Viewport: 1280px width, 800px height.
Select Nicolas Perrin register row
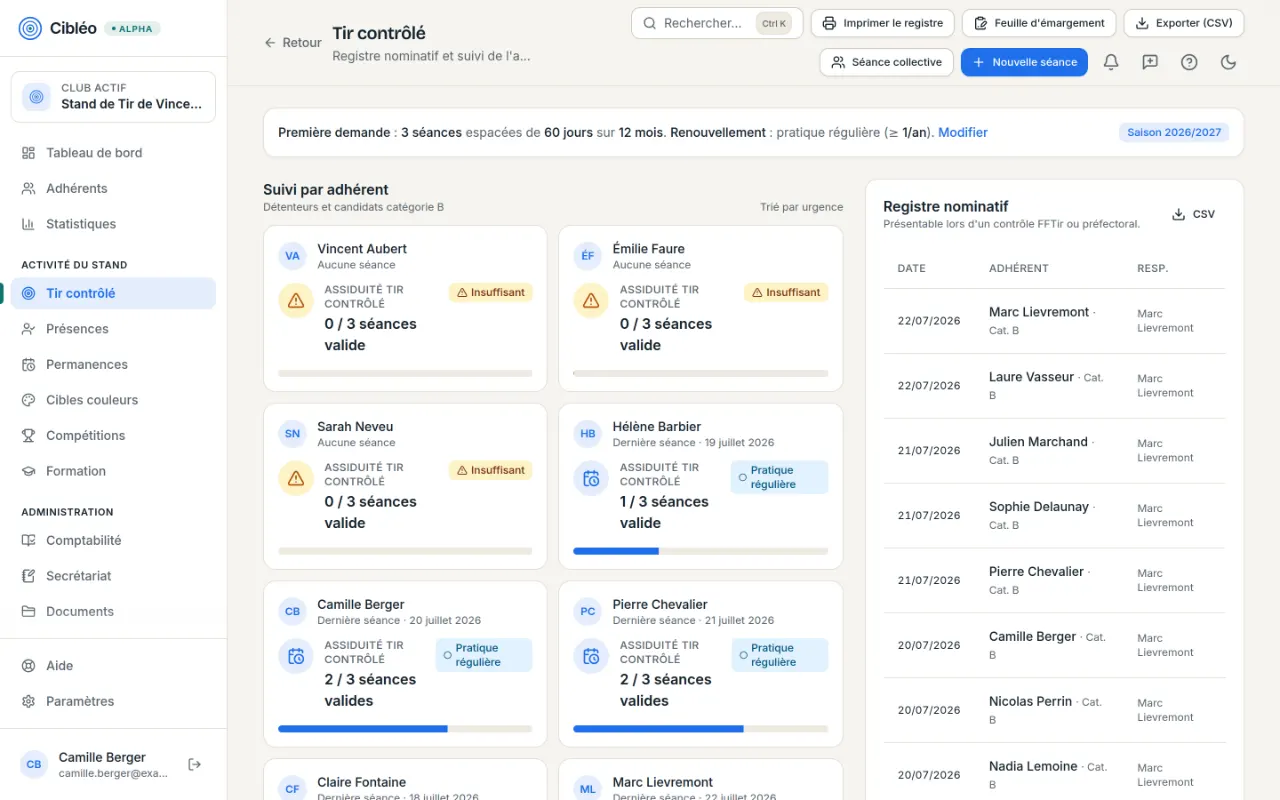point(1054,710)
